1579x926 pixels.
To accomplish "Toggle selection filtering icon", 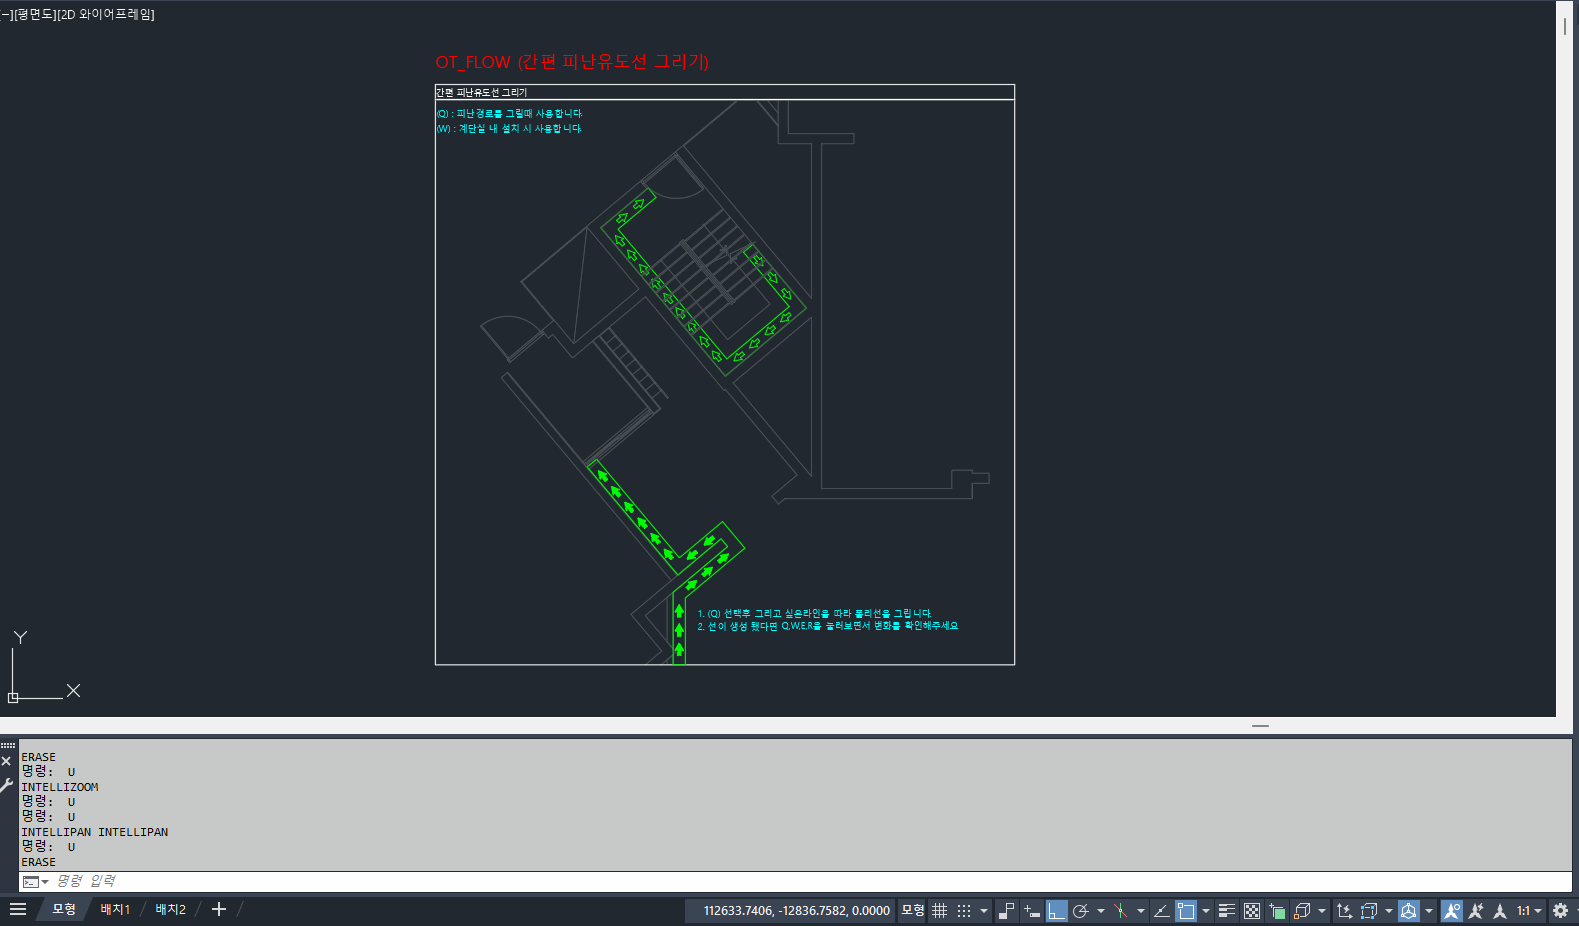I will [x=1369, y=911].
